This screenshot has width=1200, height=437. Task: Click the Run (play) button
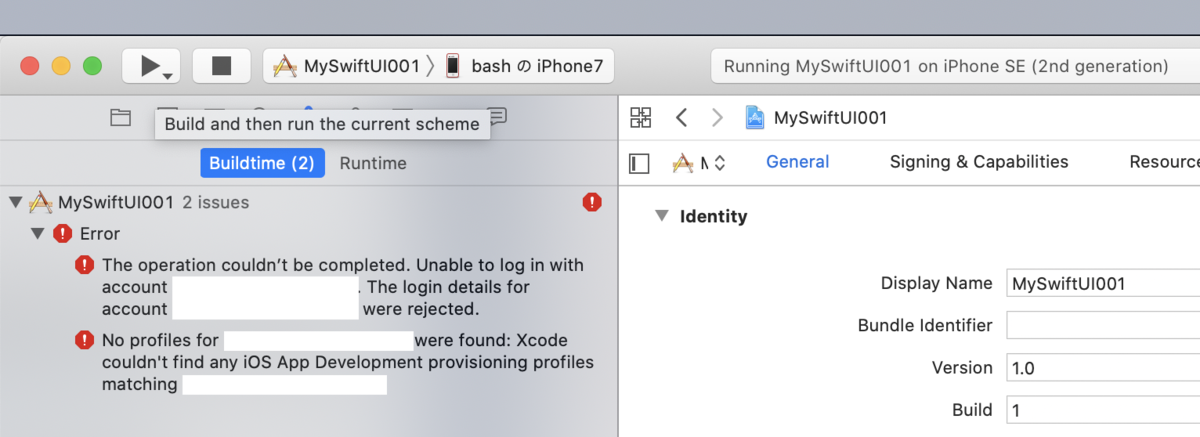coord(150,66)
